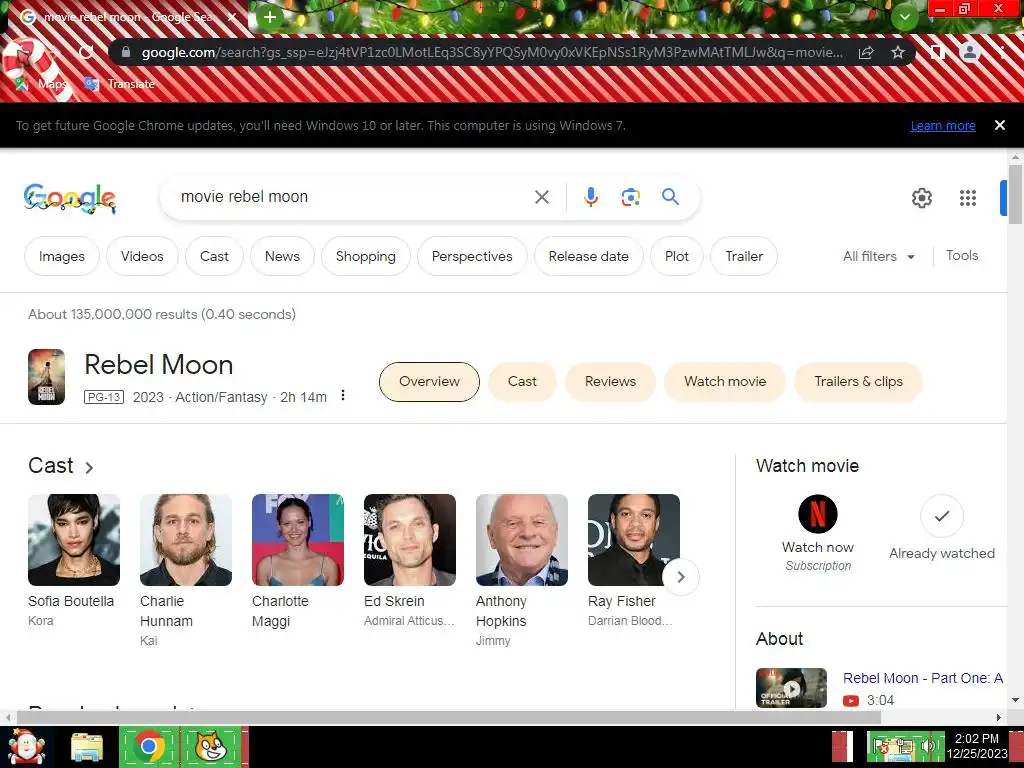Open the Maps bookmark
This screenshot has height=768, width=1024.
(42, 84)
